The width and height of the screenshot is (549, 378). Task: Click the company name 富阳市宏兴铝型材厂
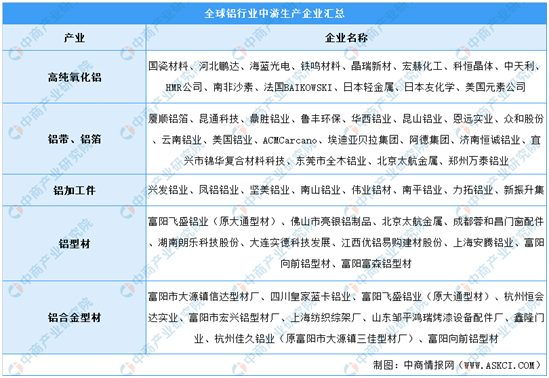pyautogui.click(x=234, y=318)
